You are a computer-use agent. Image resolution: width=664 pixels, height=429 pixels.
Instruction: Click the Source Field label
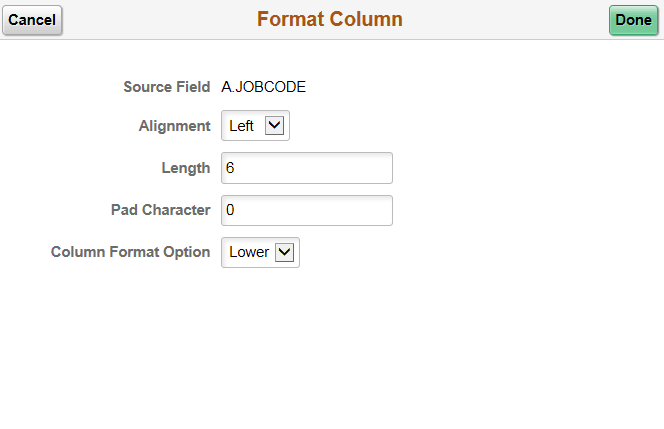[167, 87]
